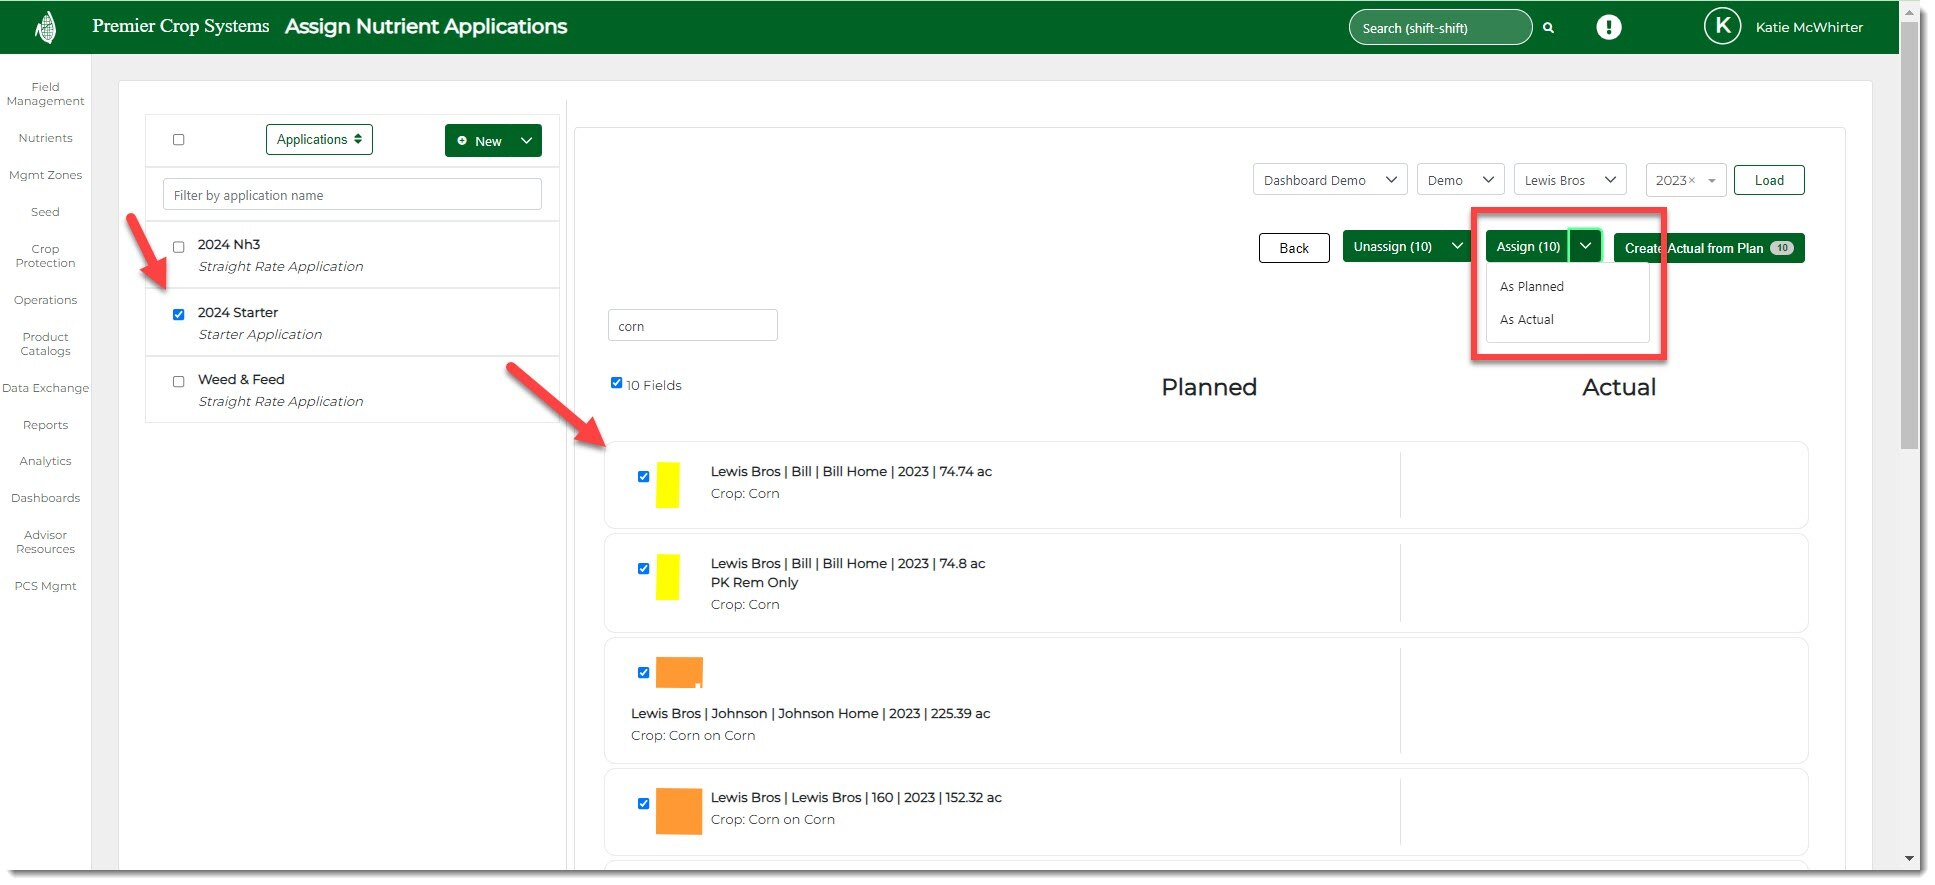The width and height of the screenshot is (1935, 885).
Task: Click the Premier Crop Systems corn logo
Action: pyautogui.click(x=45, y=27)
